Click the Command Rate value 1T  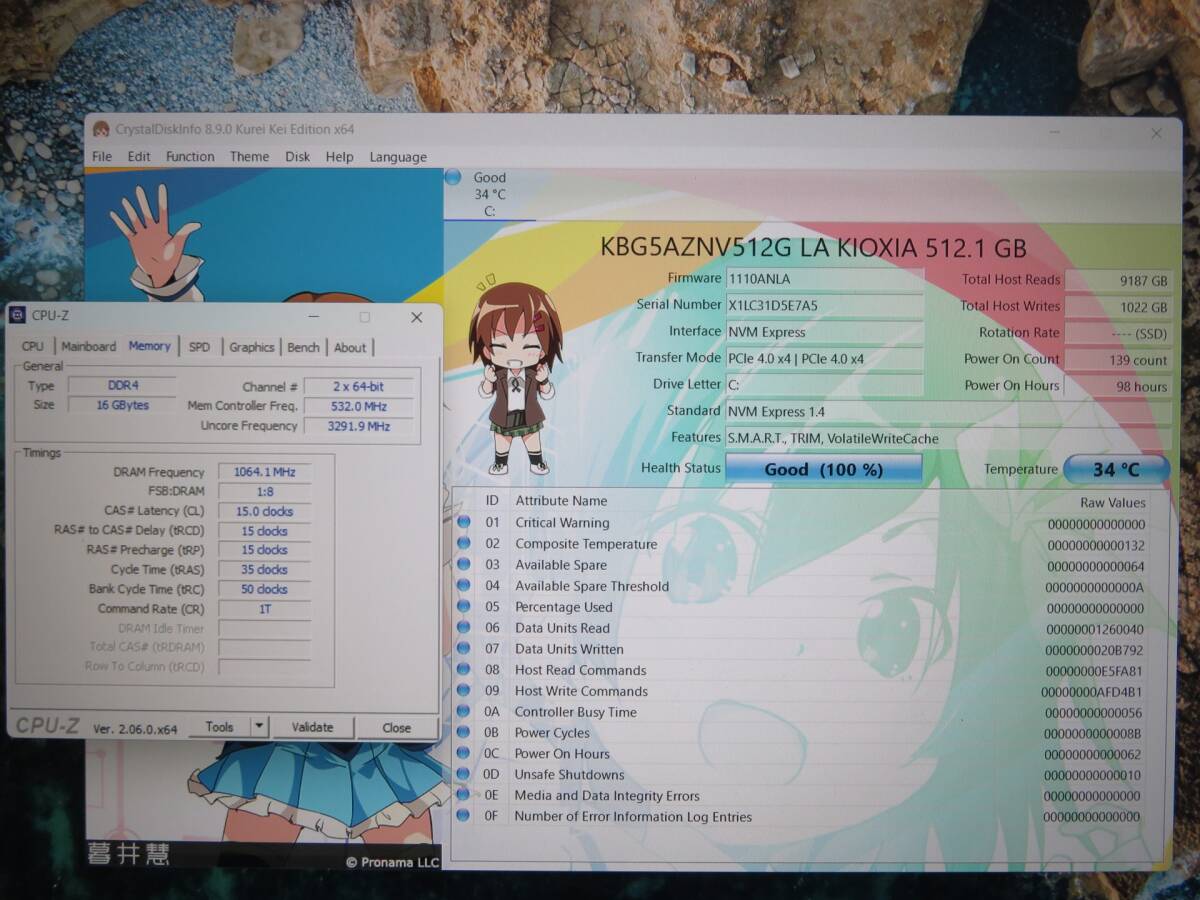coord(264,608)
